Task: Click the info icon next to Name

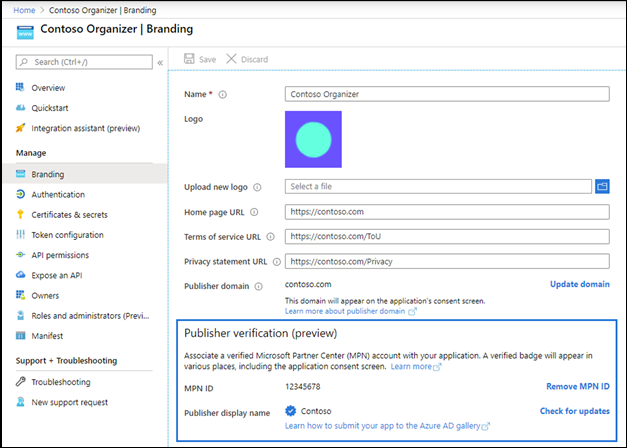Action: (223, 94)
